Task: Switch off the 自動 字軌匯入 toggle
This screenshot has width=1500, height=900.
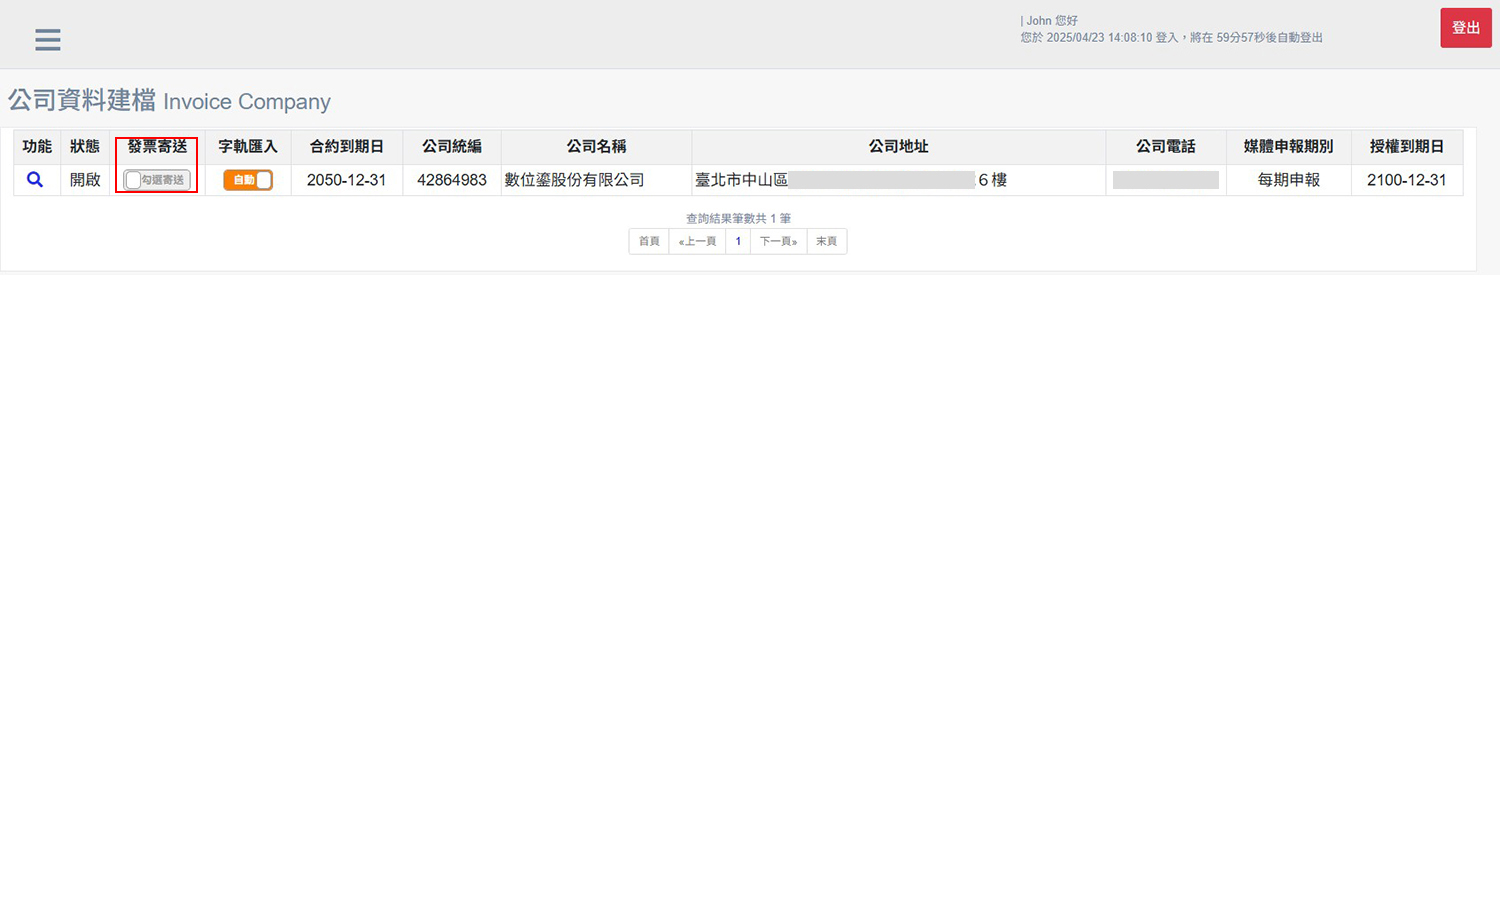Action: (248, 180)
